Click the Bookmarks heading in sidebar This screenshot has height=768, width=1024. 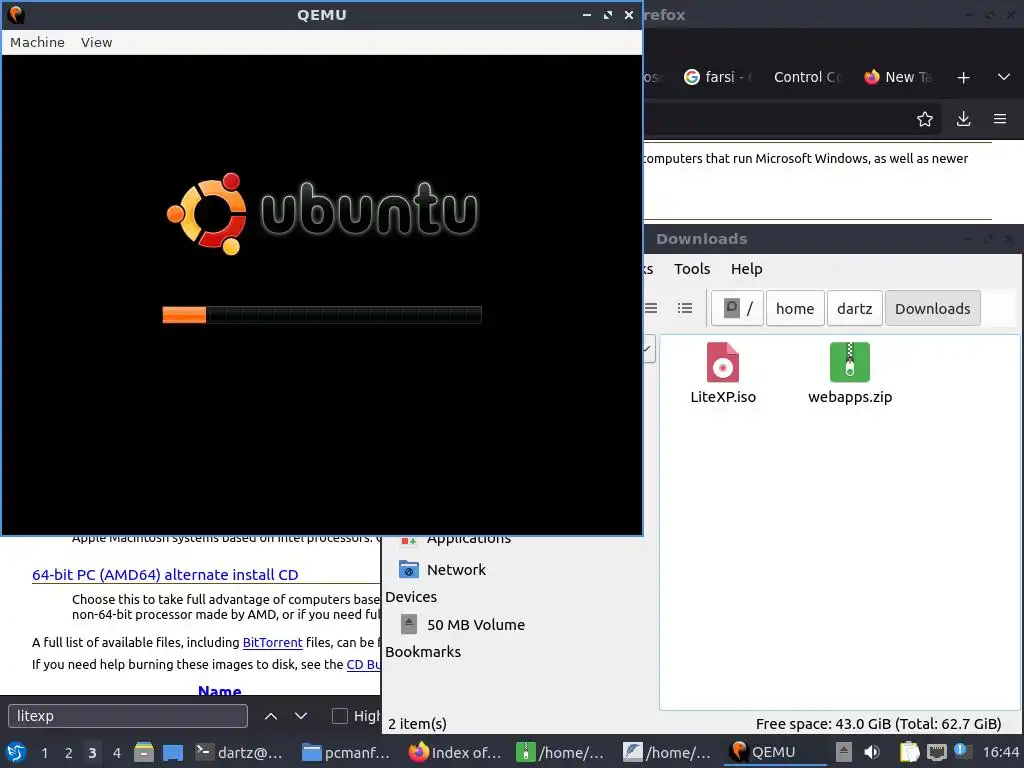(423, 652)
